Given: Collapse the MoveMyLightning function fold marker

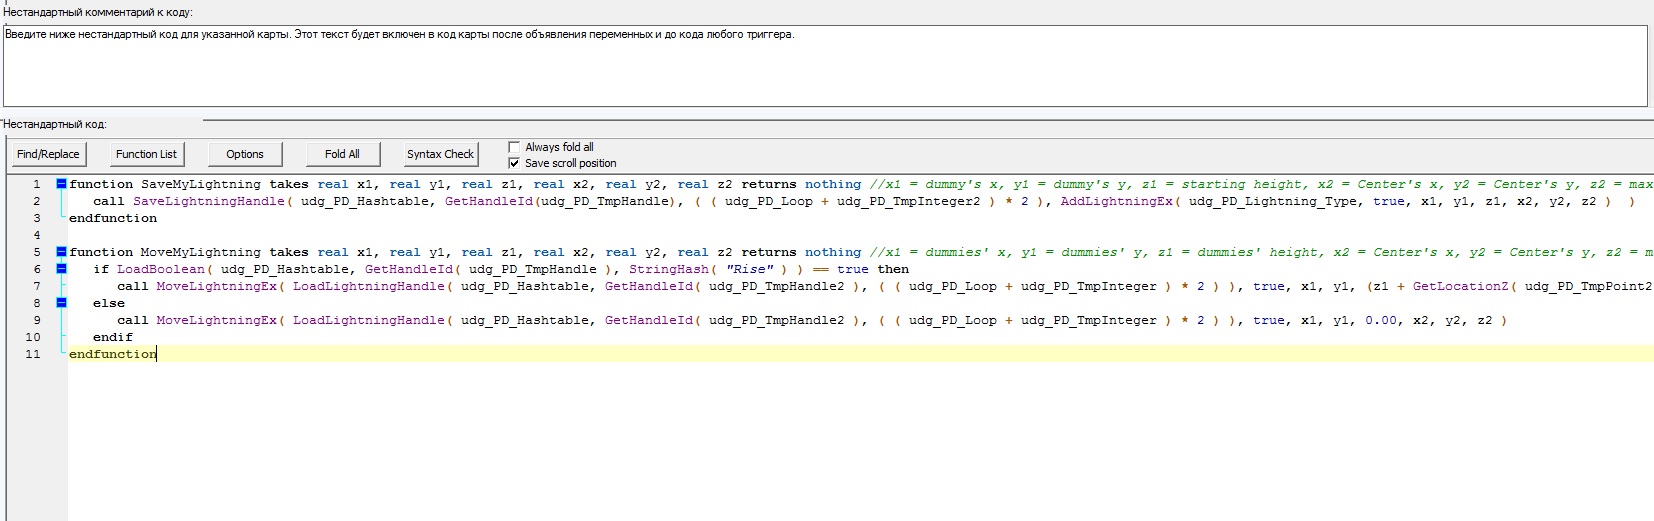Looking at the screenshot, I should coord(61,252).
